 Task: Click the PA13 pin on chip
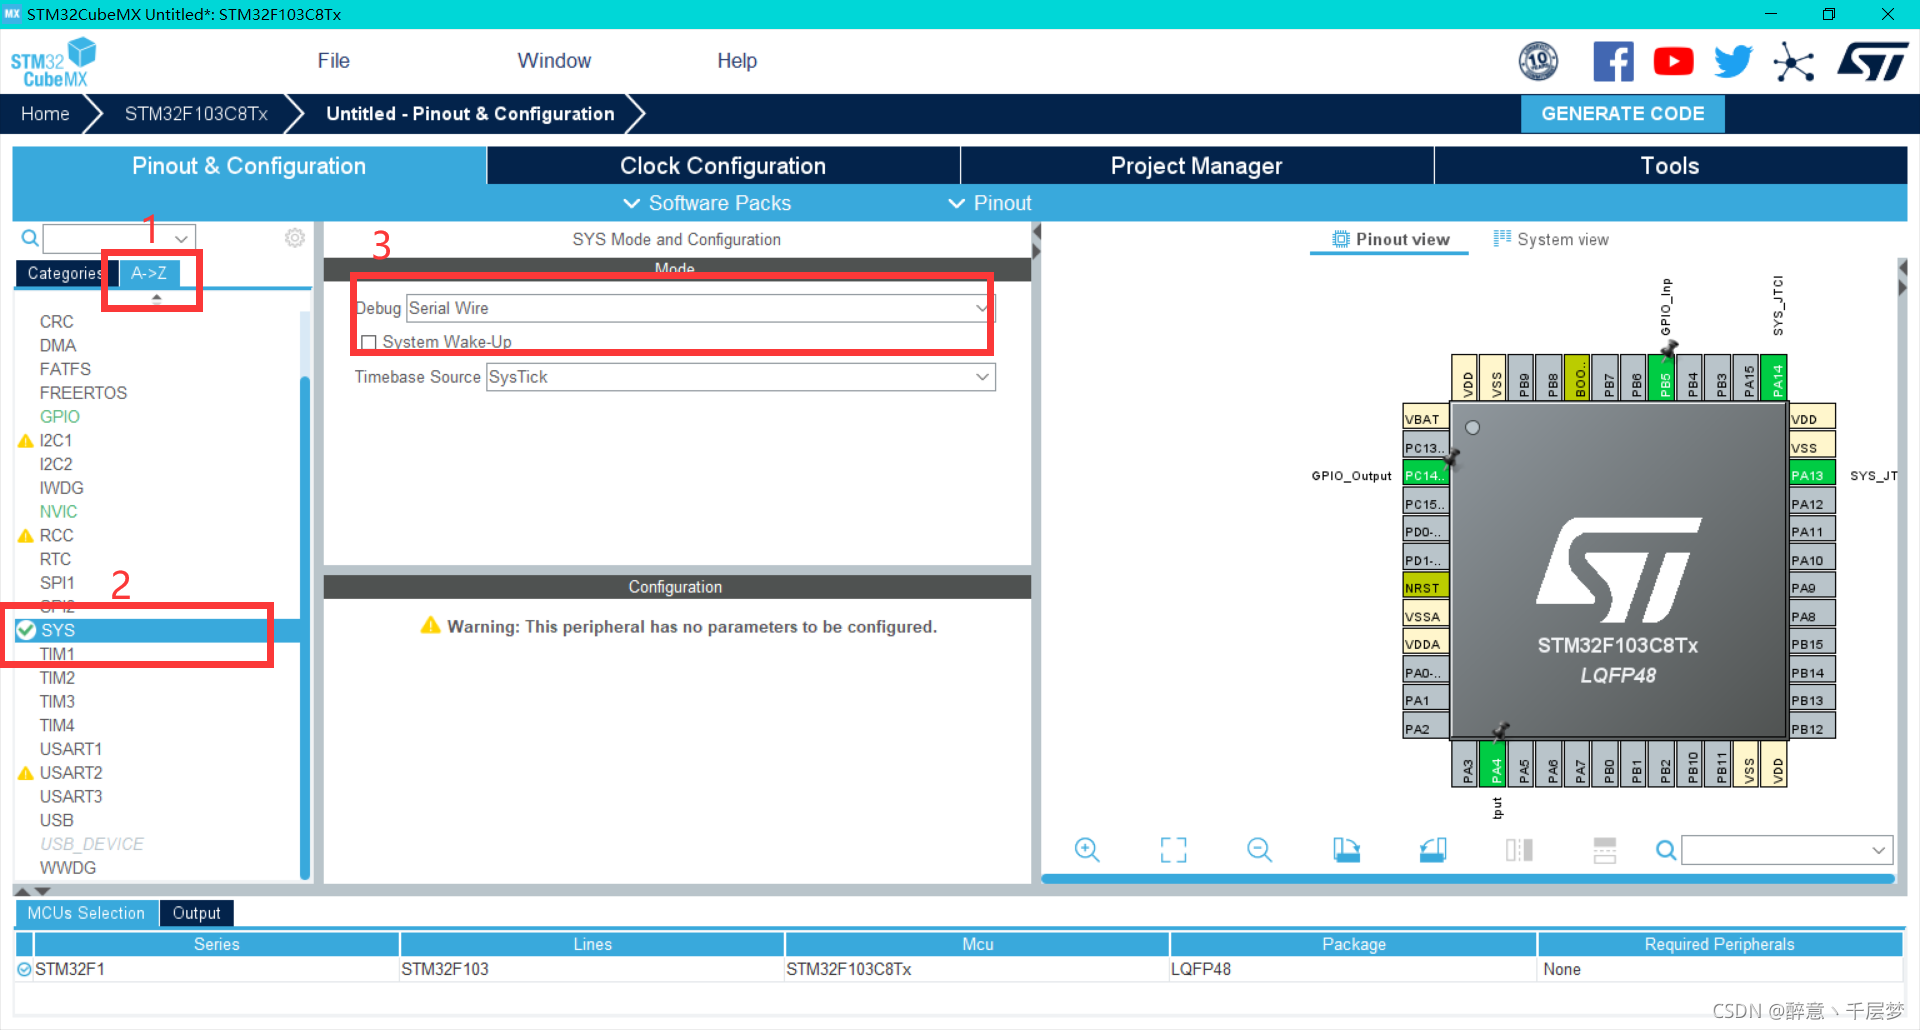click(x=1812, y=475)
